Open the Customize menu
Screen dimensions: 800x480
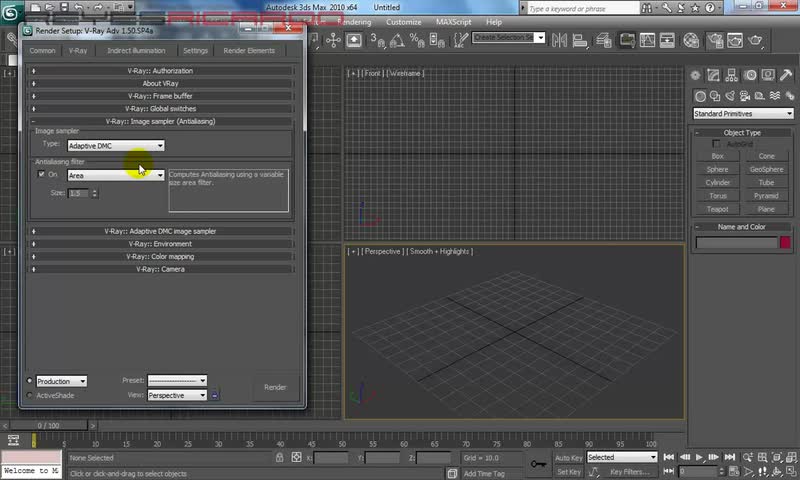(x=404, y=22)
